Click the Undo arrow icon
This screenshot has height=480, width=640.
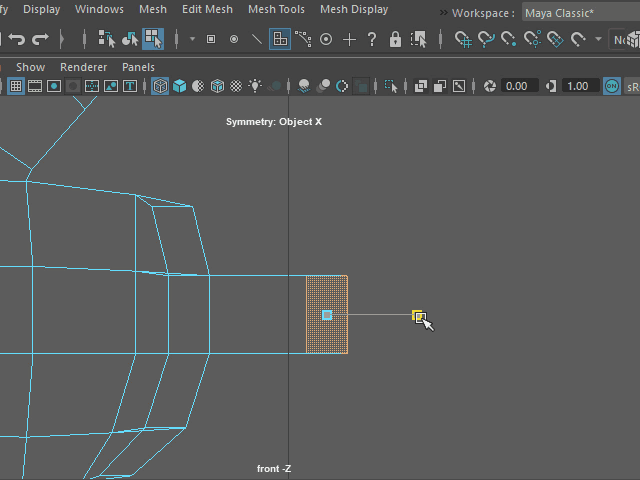[16, 40]
